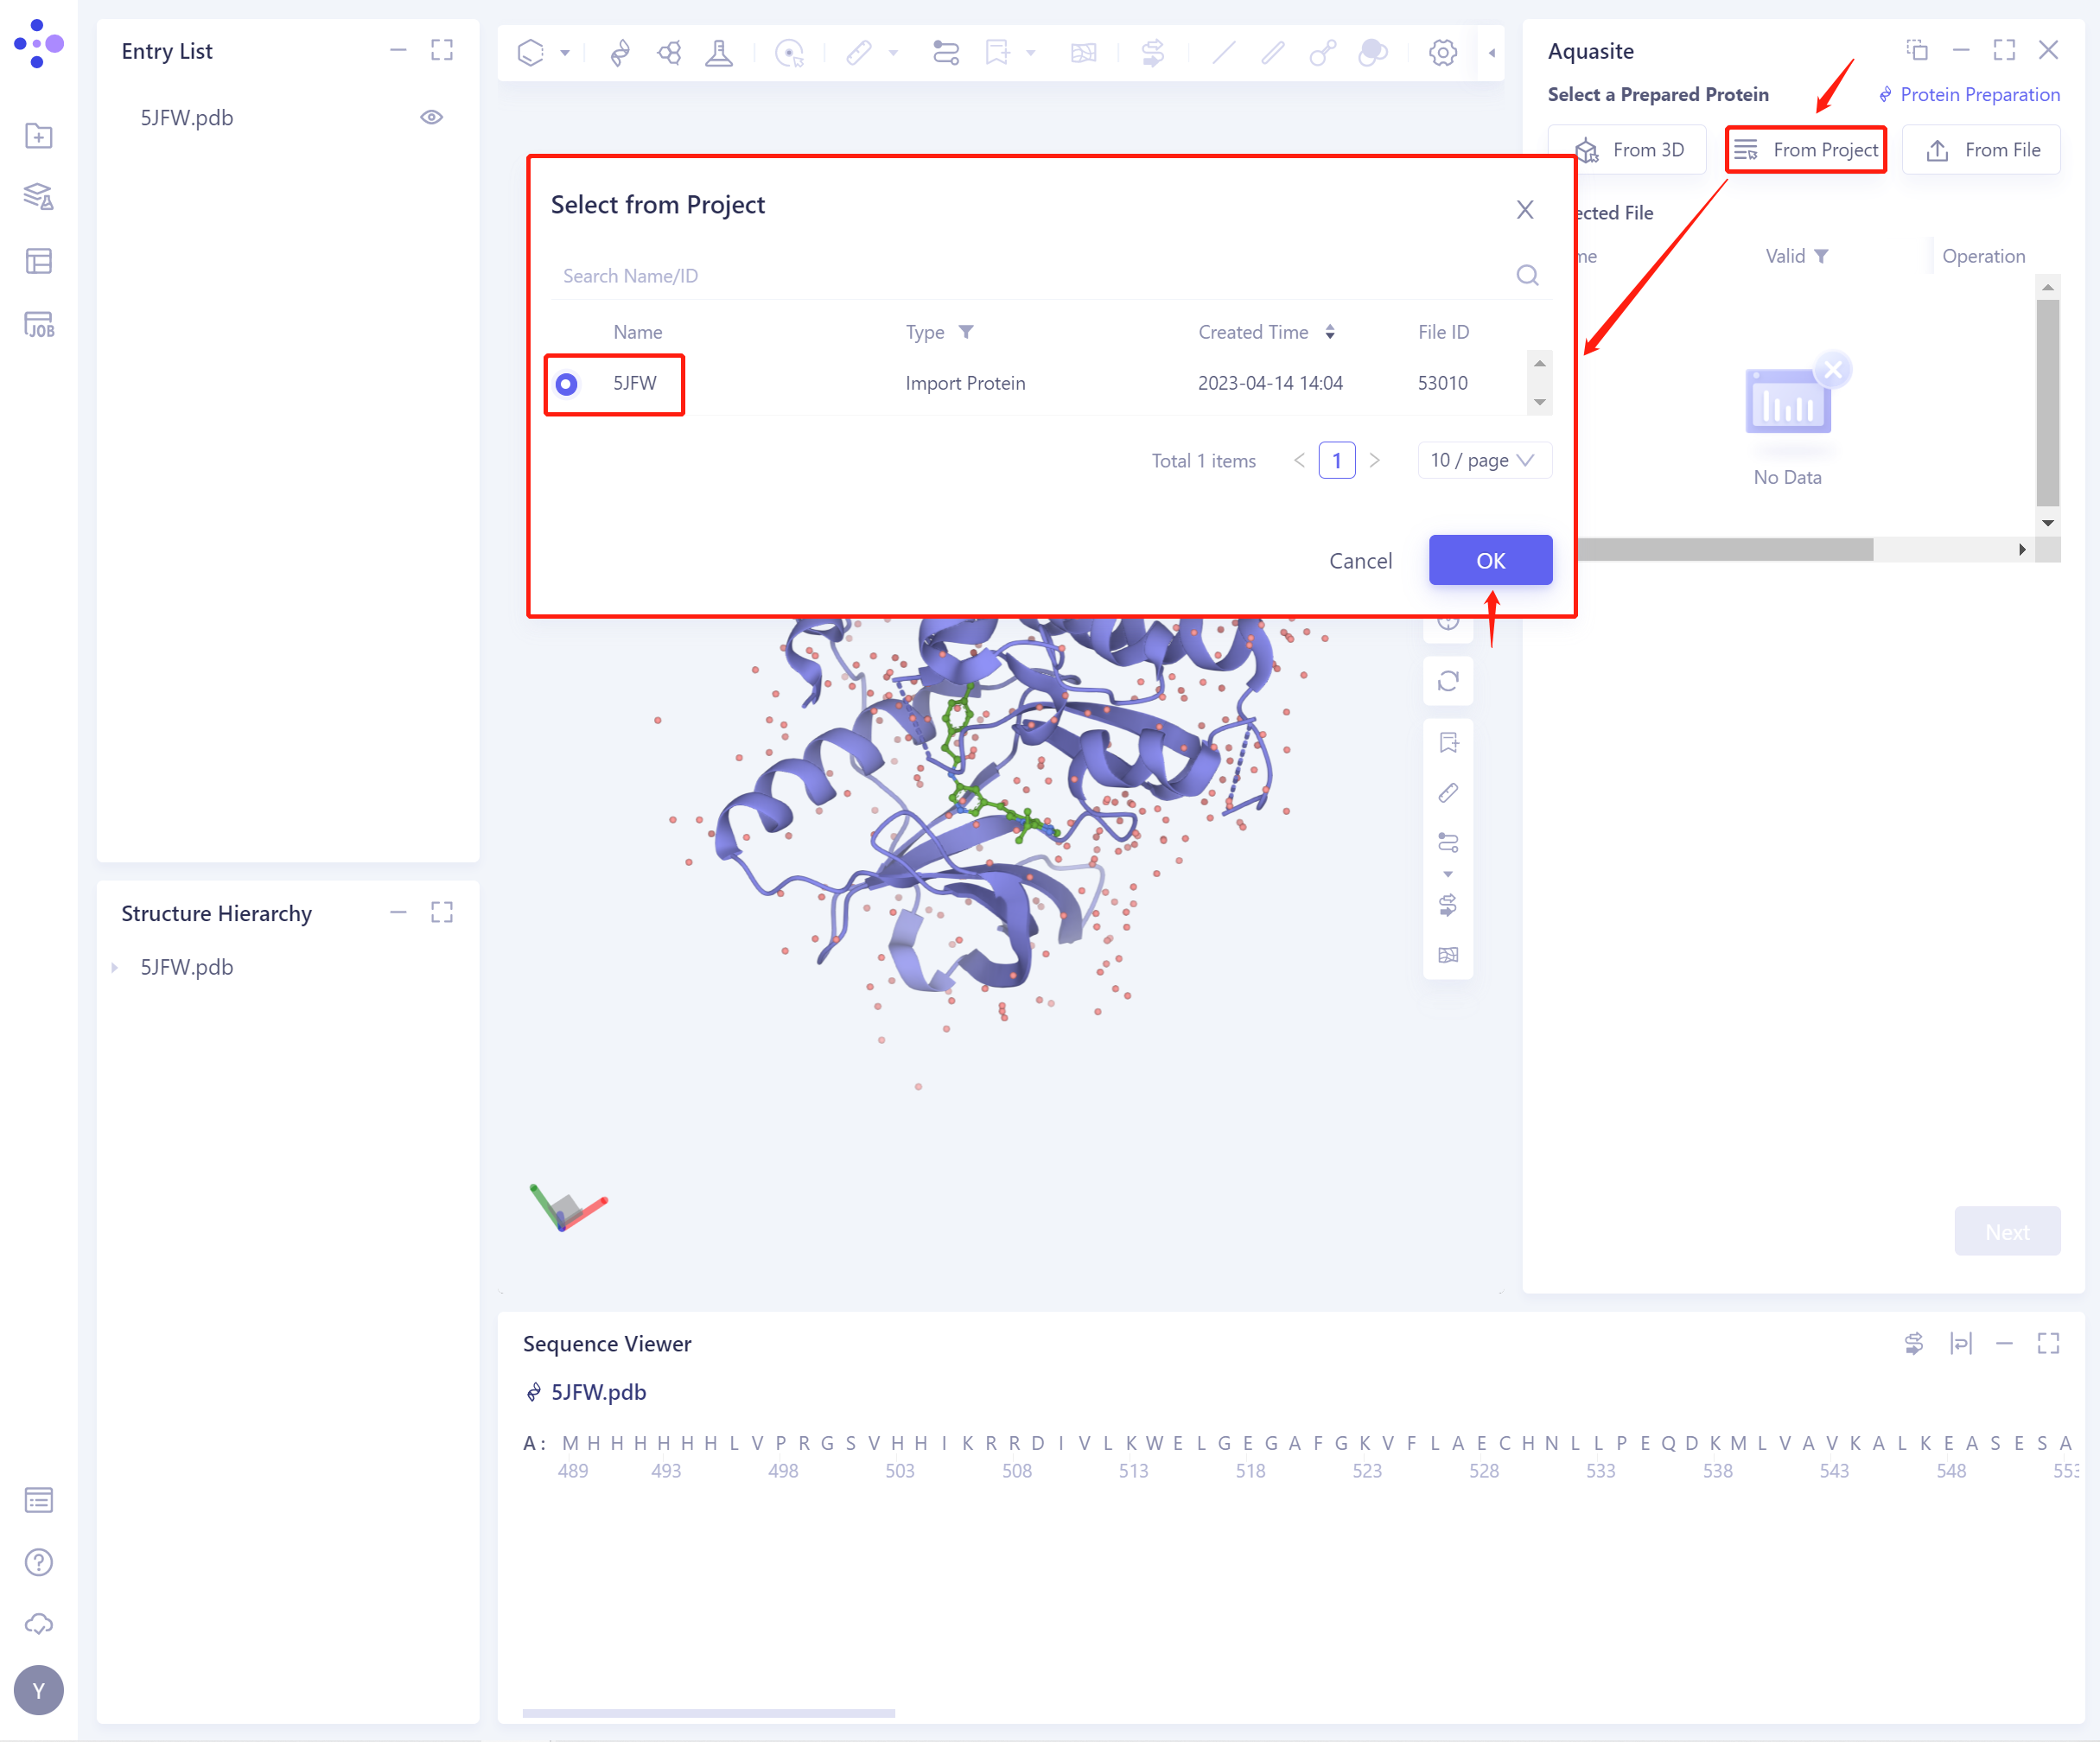
Task: Expand 5JFW.pdb in Structure Hierarchy
Action: tap(114, 967)
